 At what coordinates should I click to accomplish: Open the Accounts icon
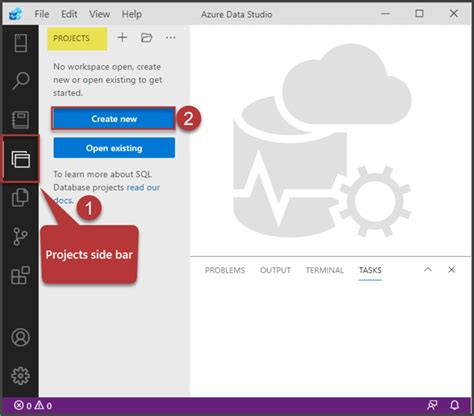pos(21,337)
